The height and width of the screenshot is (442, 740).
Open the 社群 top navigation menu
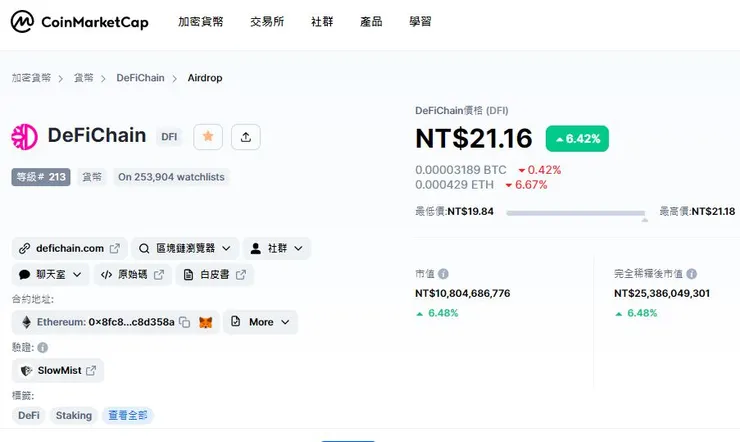point(322,22)
